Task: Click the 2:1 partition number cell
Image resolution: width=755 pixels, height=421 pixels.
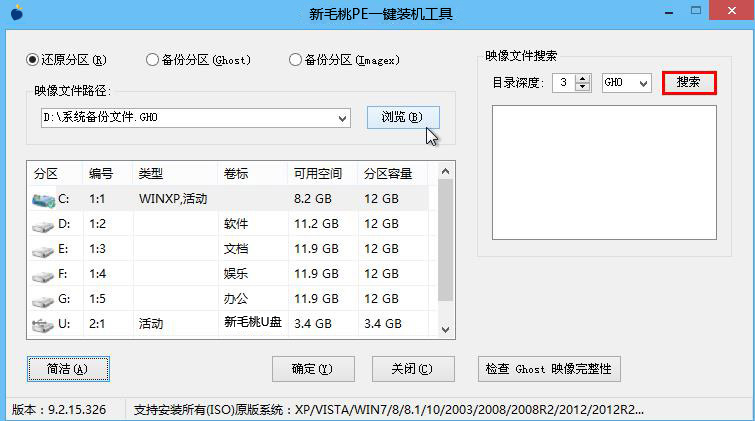Action: click(x=97, y=324)
